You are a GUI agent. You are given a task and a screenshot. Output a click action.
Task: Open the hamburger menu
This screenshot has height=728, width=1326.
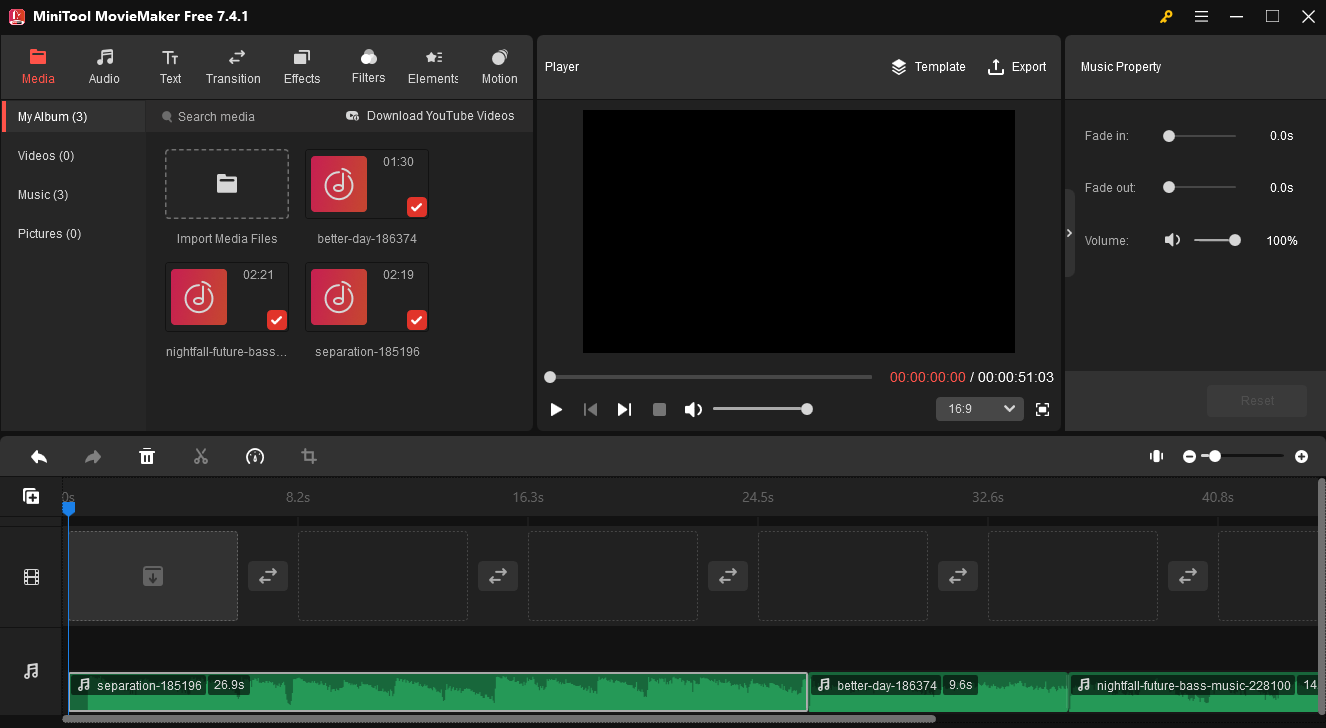pyautogui.click(x=1201, y=16)
